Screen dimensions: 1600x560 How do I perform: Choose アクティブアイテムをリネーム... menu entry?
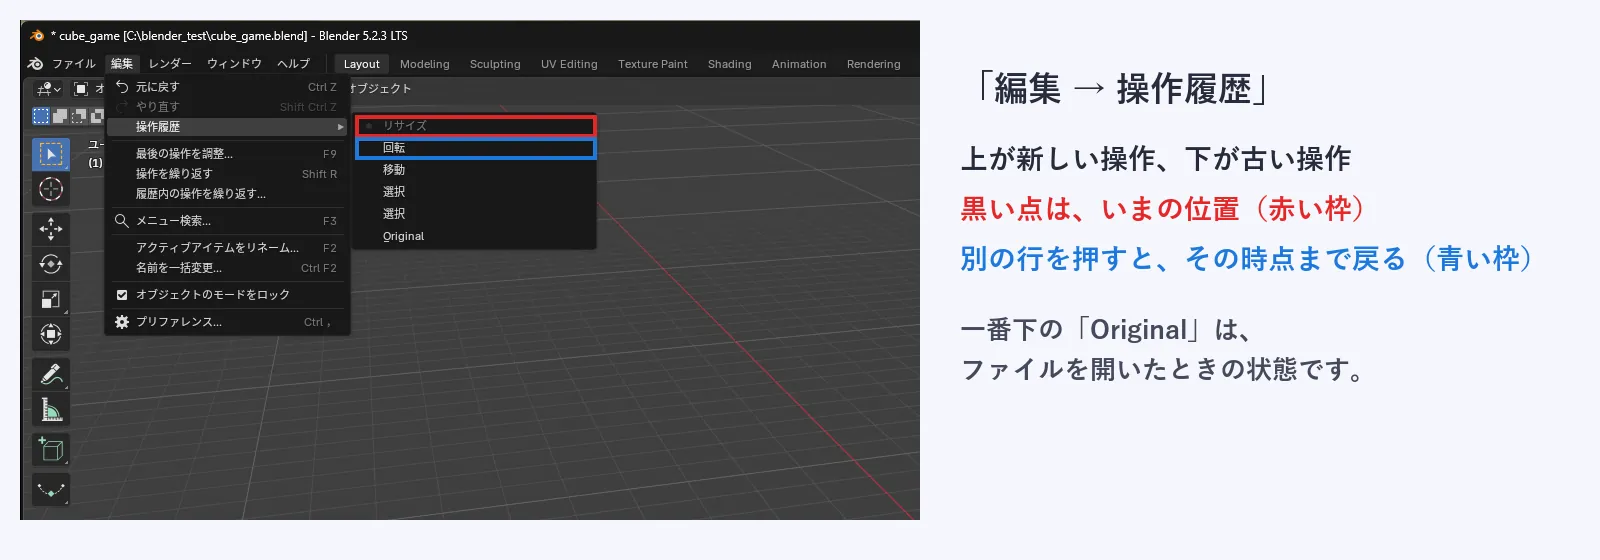[227, 248]
